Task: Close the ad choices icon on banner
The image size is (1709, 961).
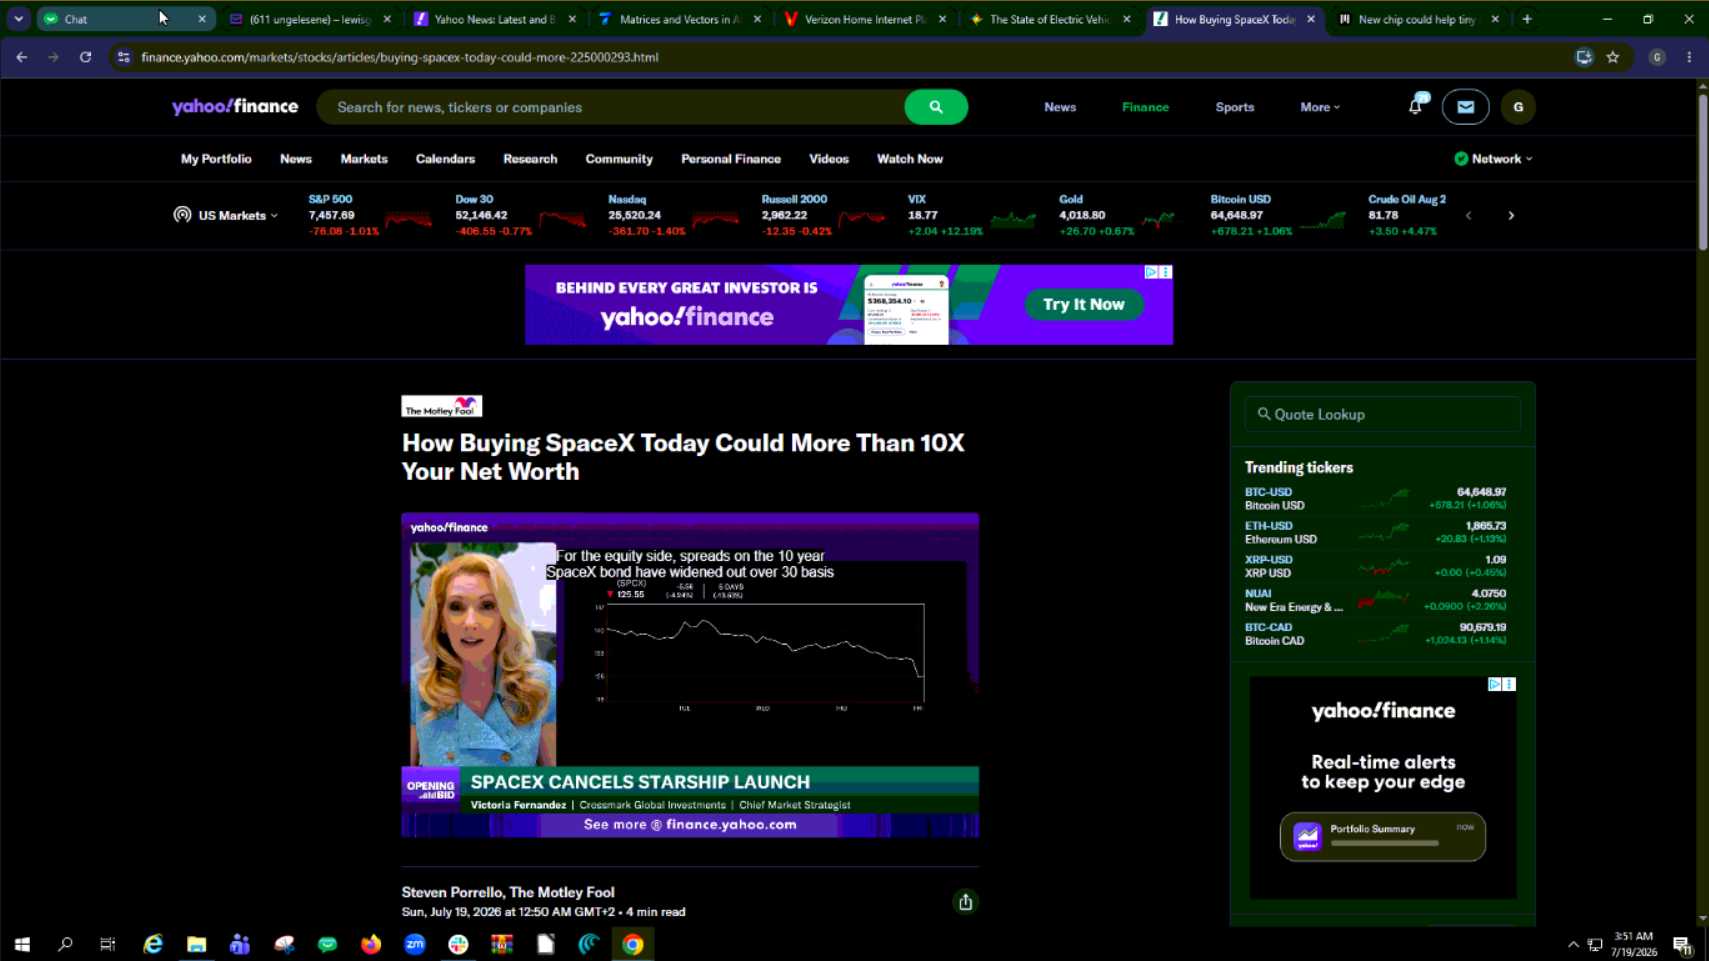Action: pyautogui.click(x=1165, y=272)
